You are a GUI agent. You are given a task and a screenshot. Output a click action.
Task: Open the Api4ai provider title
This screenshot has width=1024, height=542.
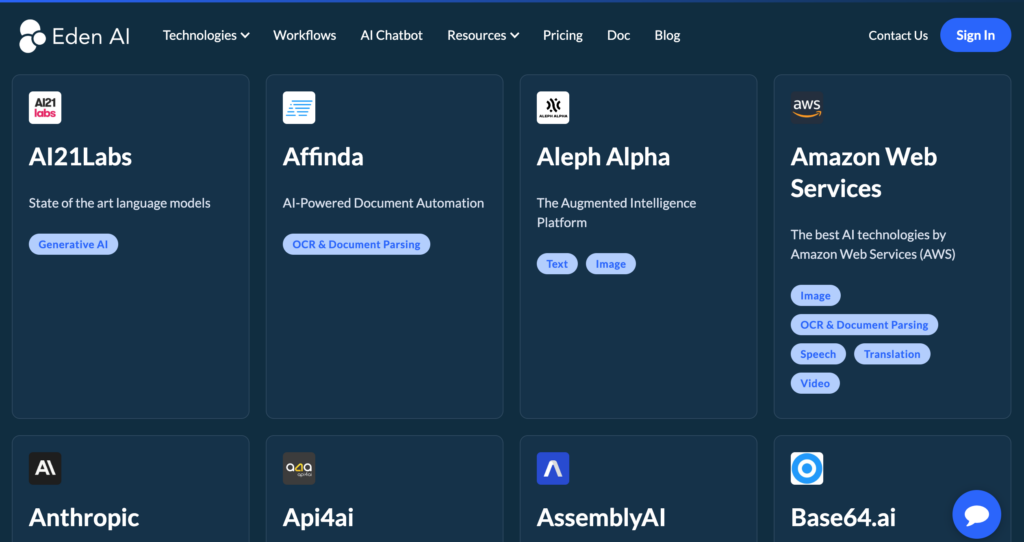point(318,518)
